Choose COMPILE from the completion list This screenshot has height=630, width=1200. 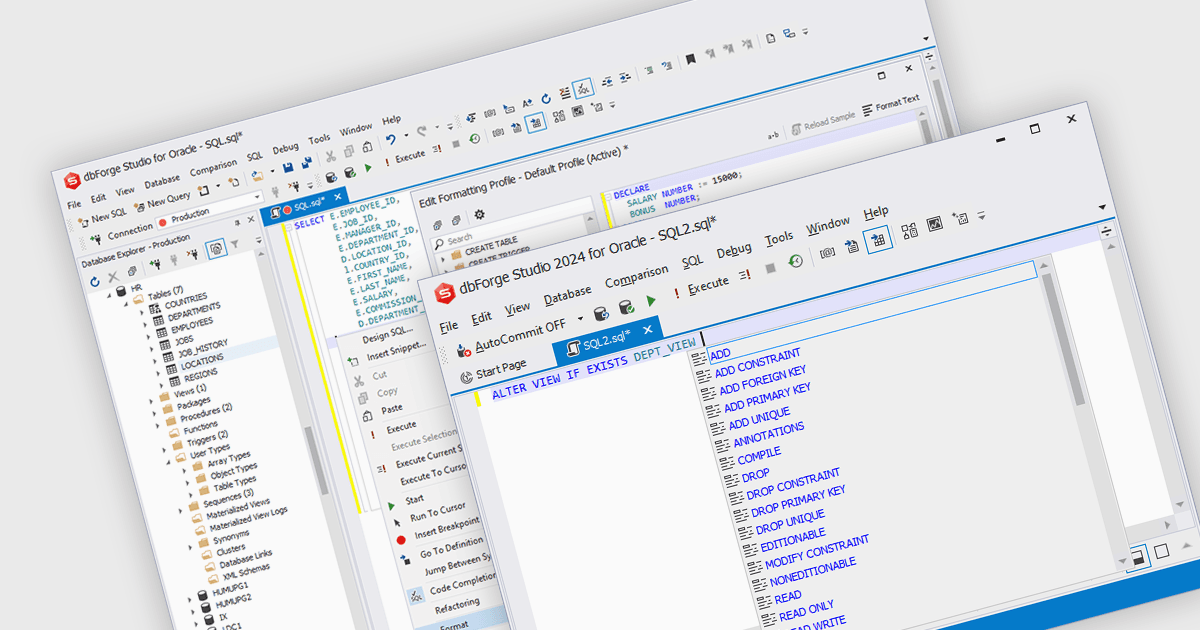[759, 456]
